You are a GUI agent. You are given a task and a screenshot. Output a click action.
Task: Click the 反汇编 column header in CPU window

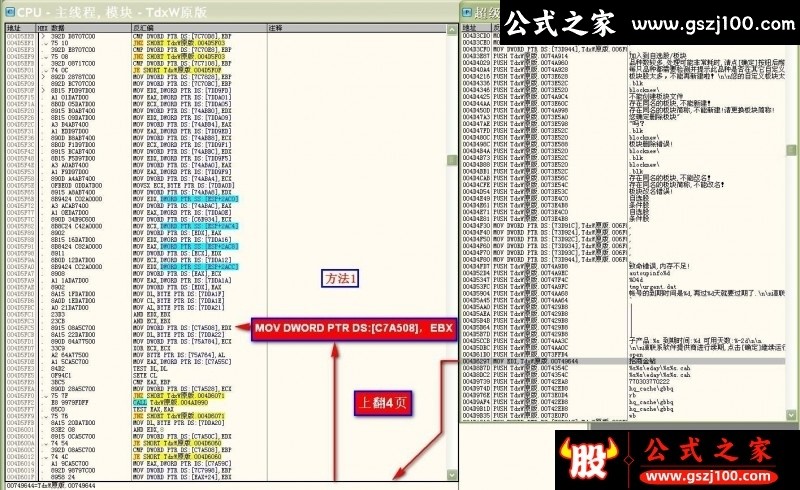tap(199, 28)
